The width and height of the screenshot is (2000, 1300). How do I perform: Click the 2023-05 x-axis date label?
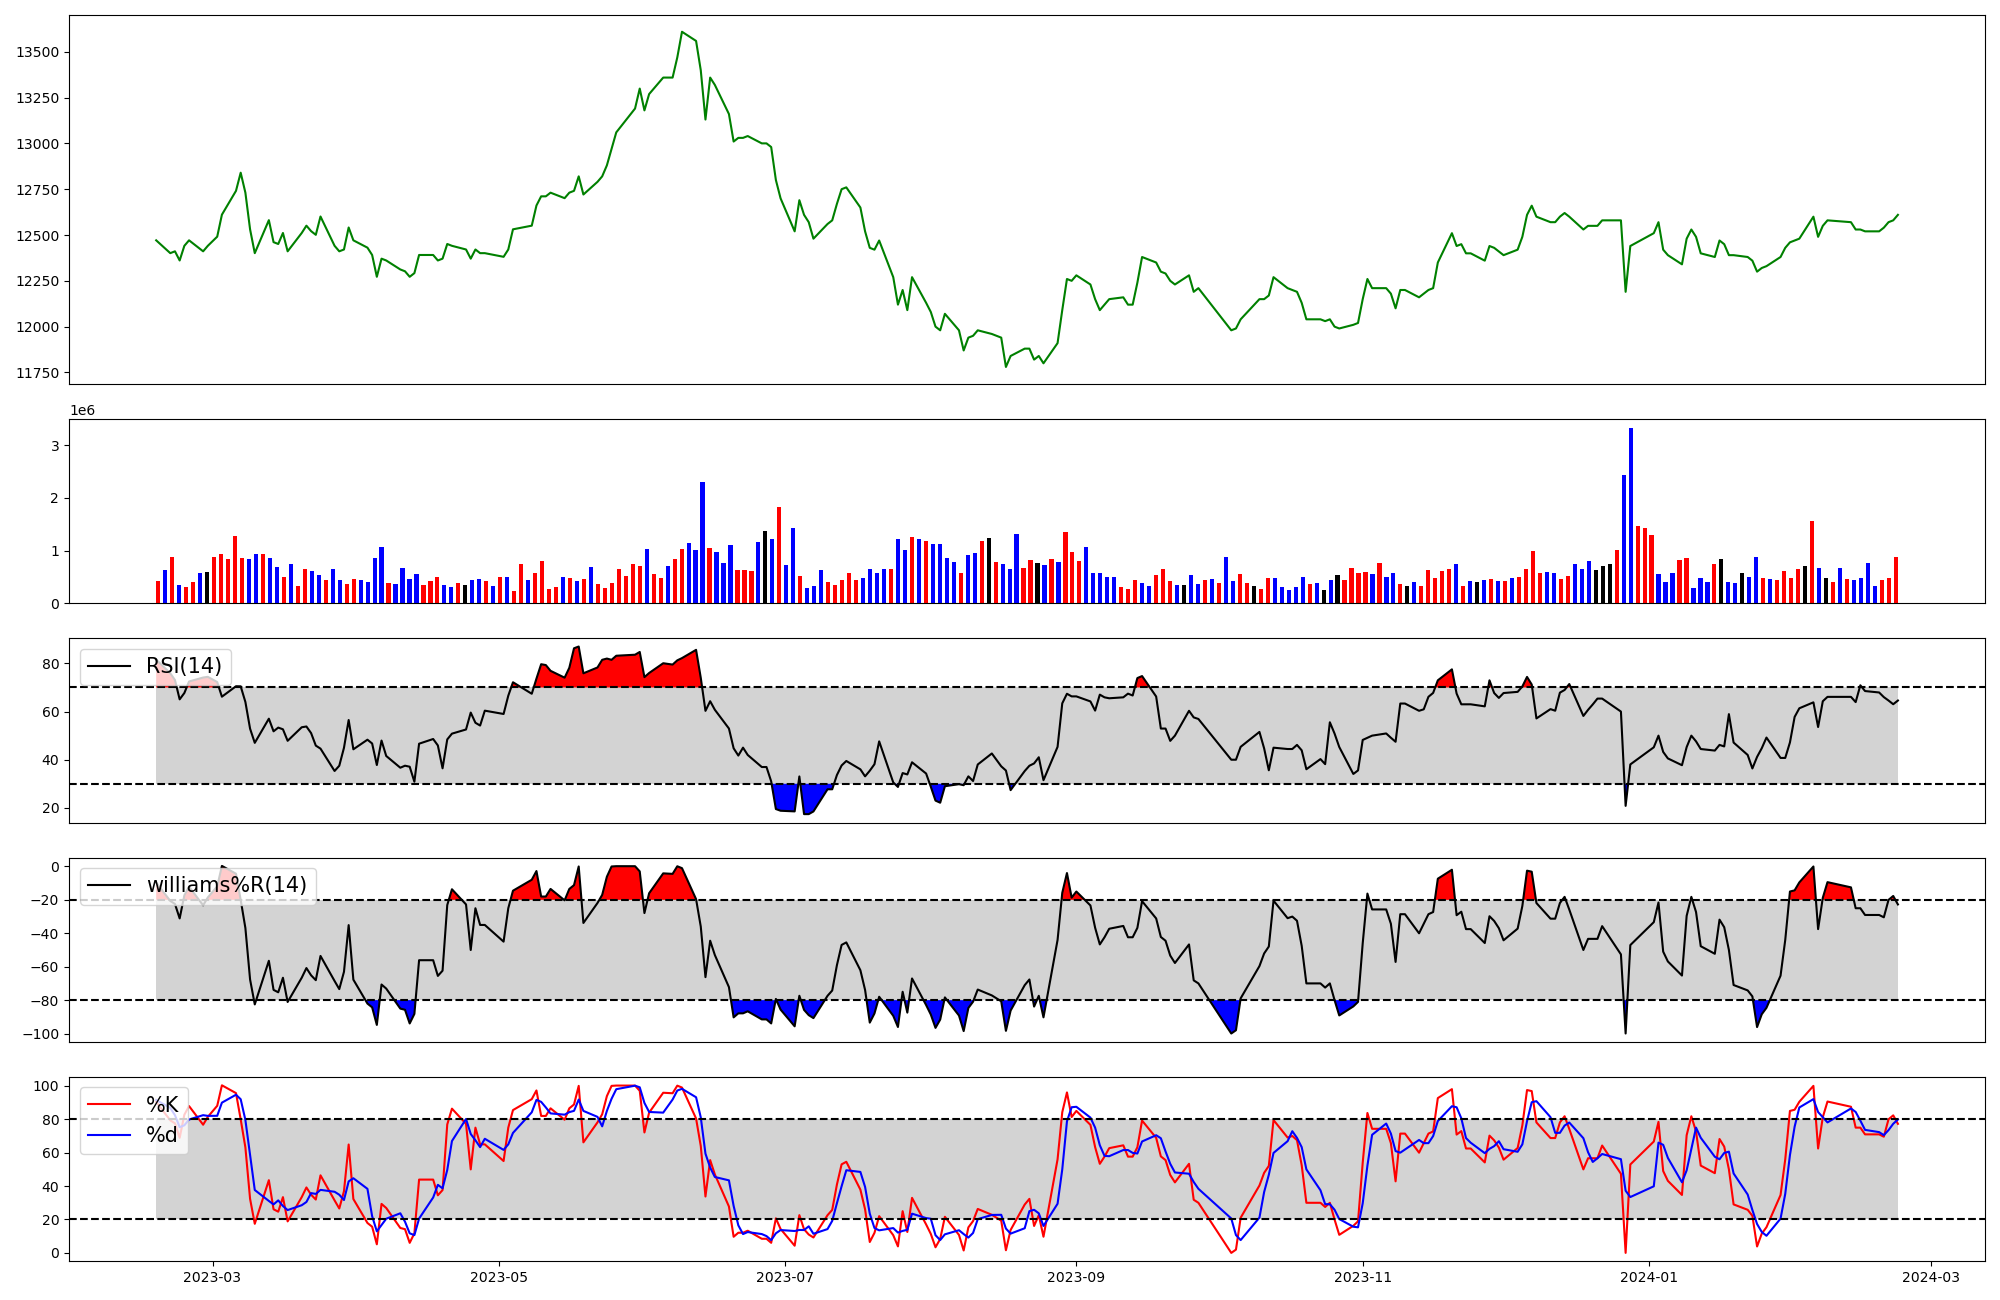point(499,1277)
